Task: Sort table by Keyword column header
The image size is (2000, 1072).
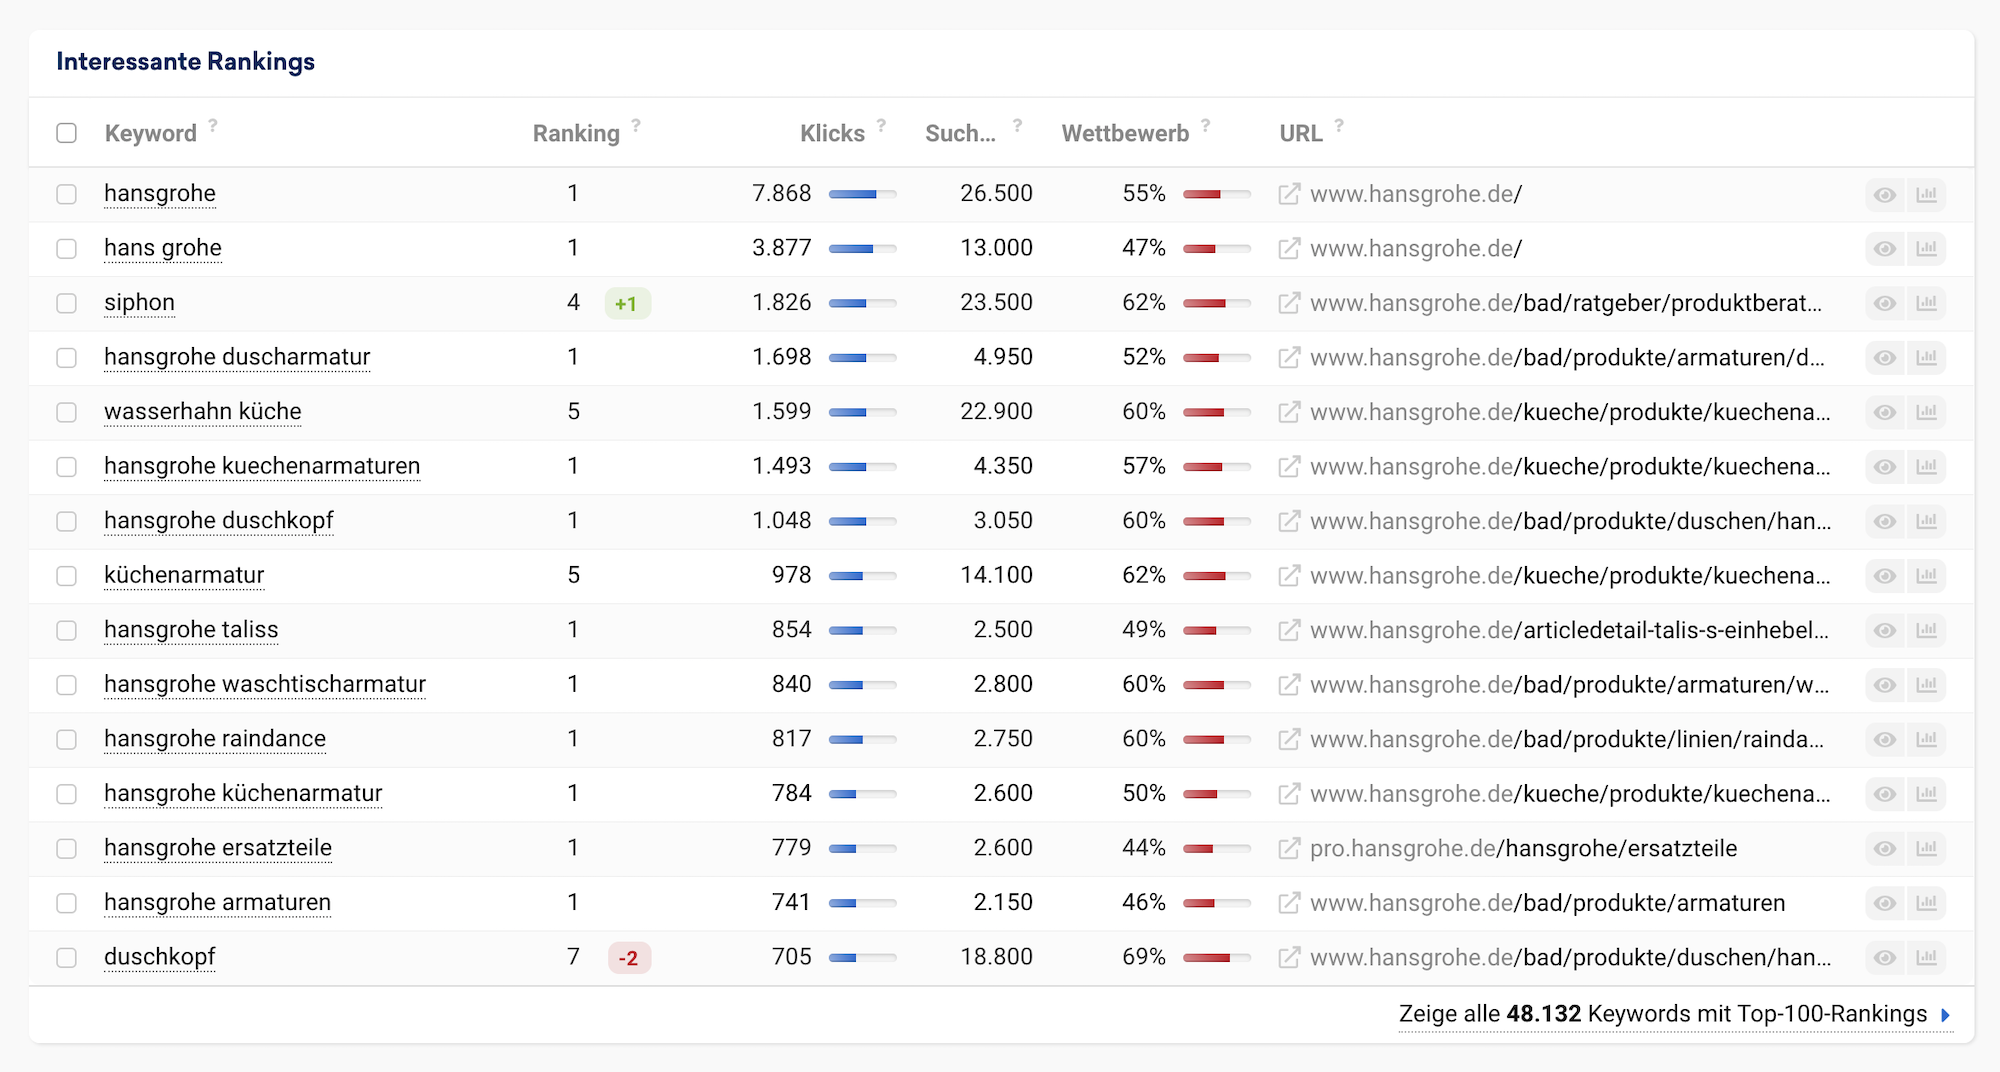Action: pos(151,133)
